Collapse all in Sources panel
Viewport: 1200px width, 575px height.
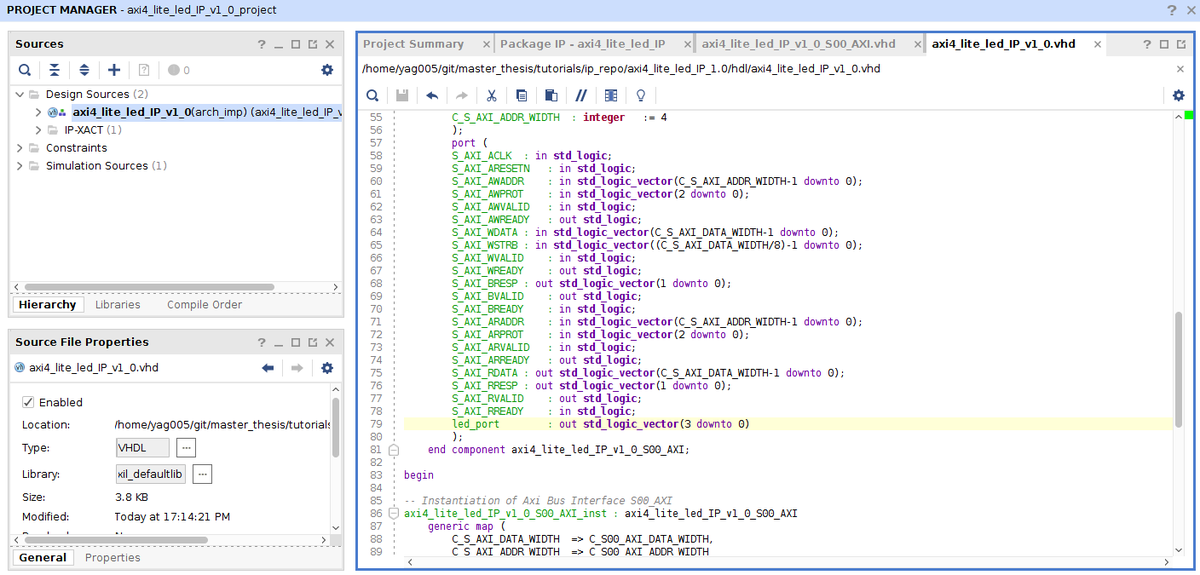(x=54, y=70)
